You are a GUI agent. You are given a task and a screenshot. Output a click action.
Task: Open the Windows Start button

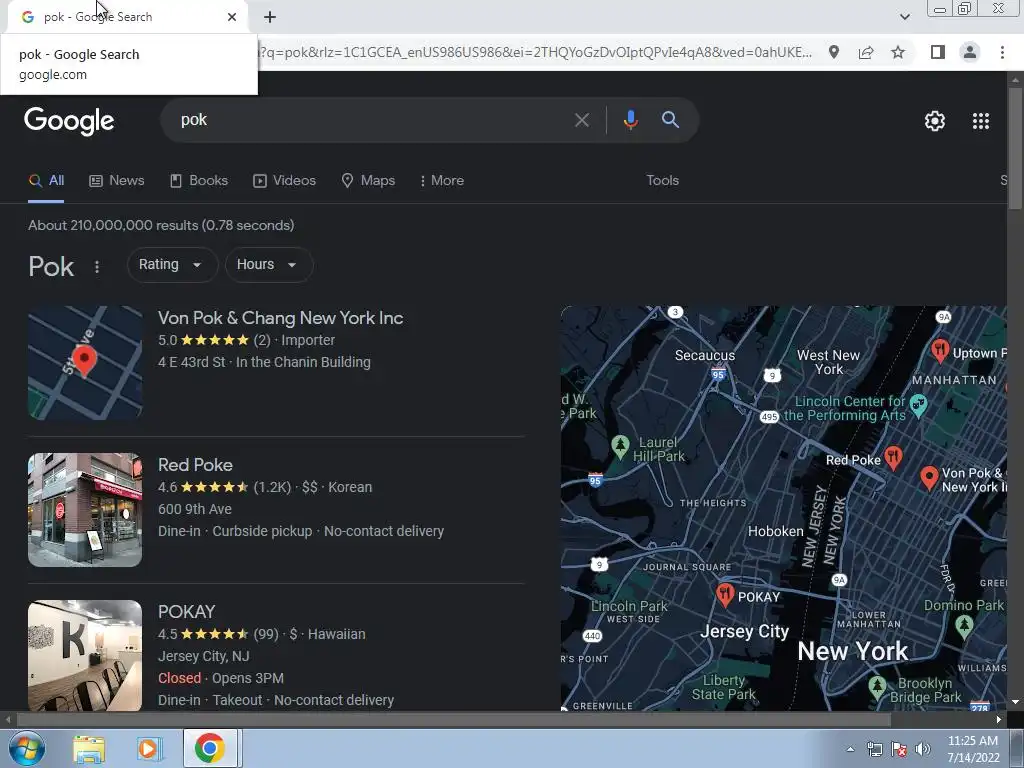click(x=26, y=748)
